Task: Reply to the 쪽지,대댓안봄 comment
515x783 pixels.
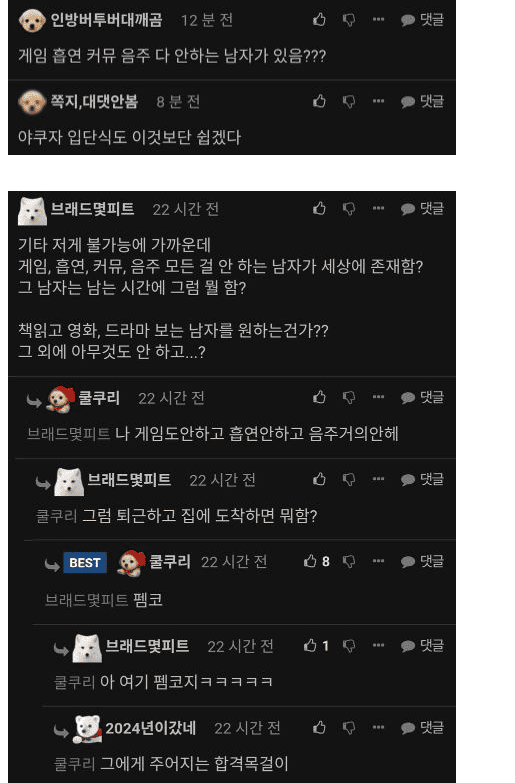Action: click(422, 101)
